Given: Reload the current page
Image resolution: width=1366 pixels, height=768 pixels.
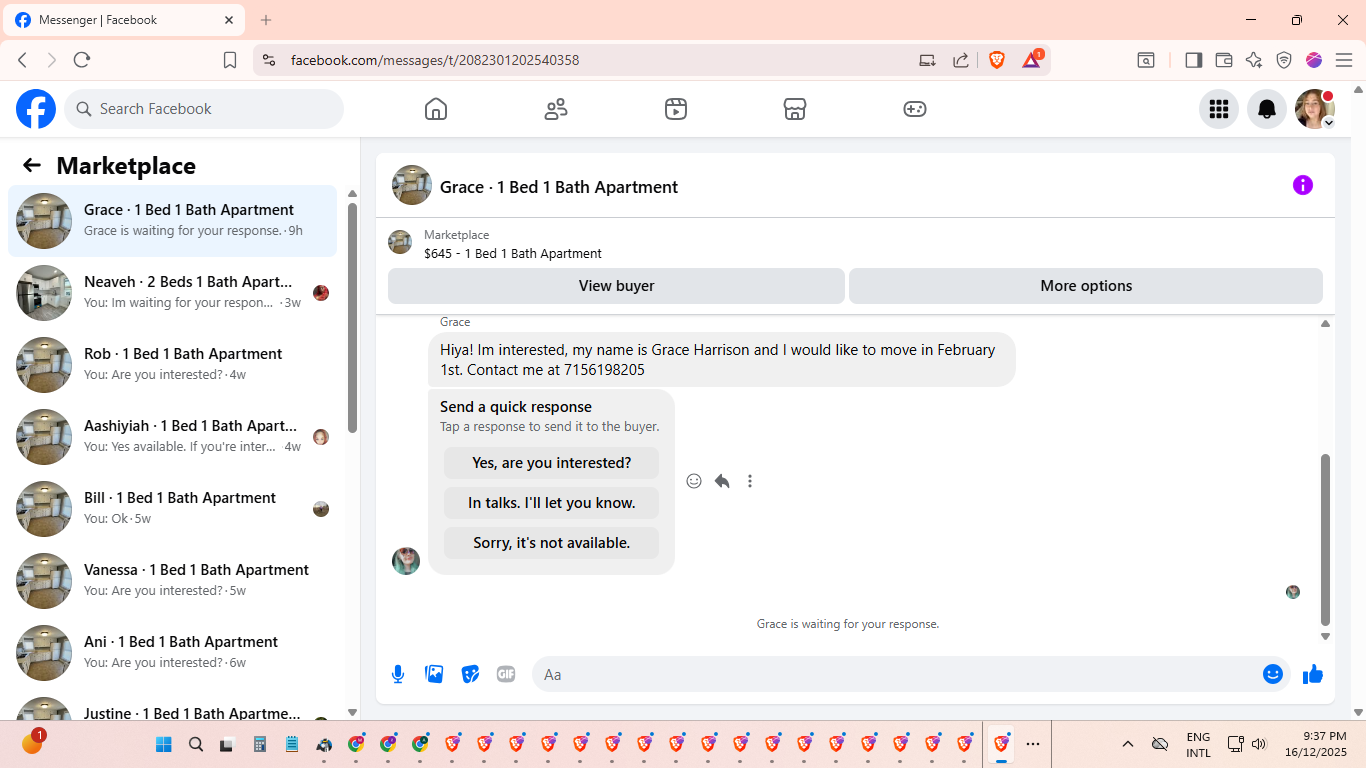Looking at the screenshot, I should (x=82, y=60).
